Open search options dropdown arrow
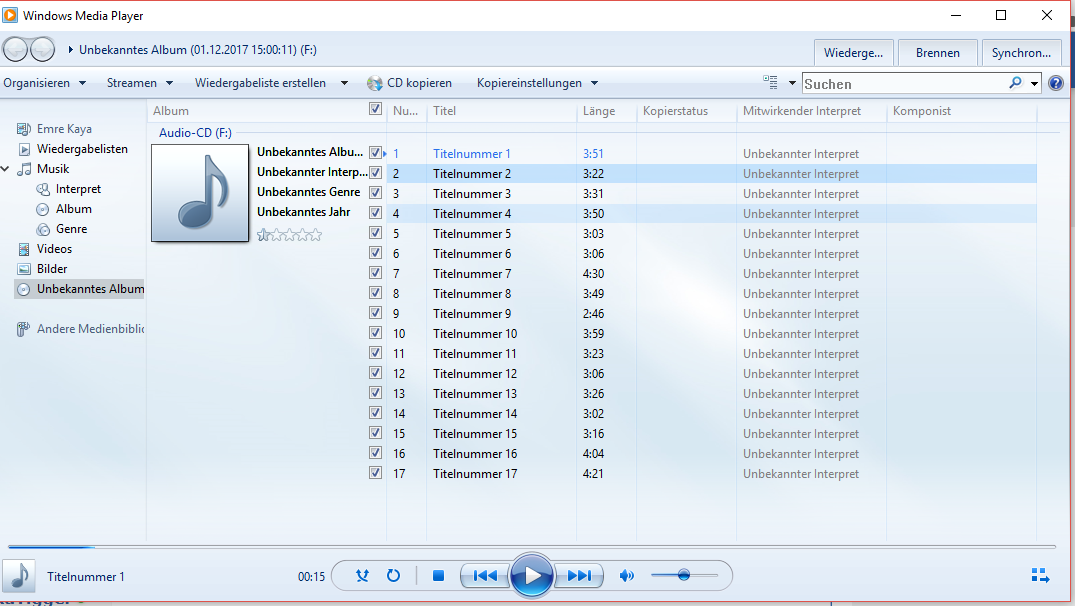 click(1034, 84)
